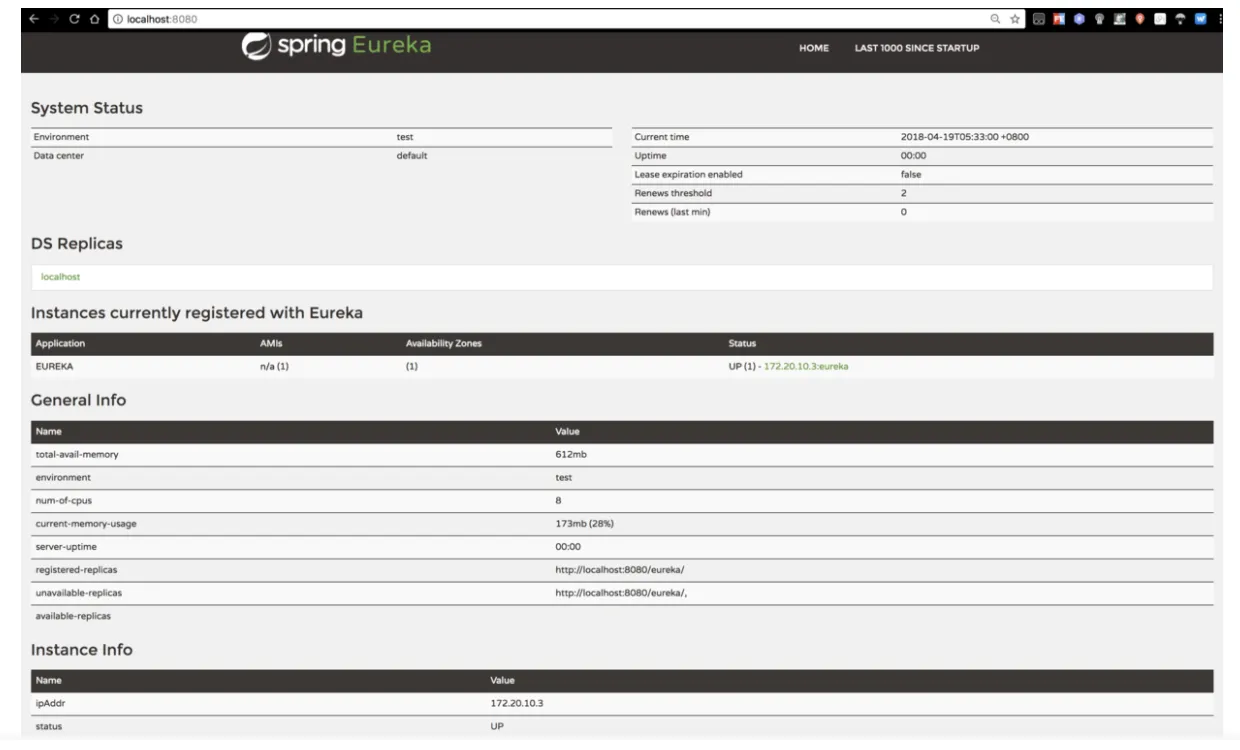Open the localhost link under DS Replicas
Image resolution: width=1240 pixels, height=750 pixels.
[x=60, y=277]
